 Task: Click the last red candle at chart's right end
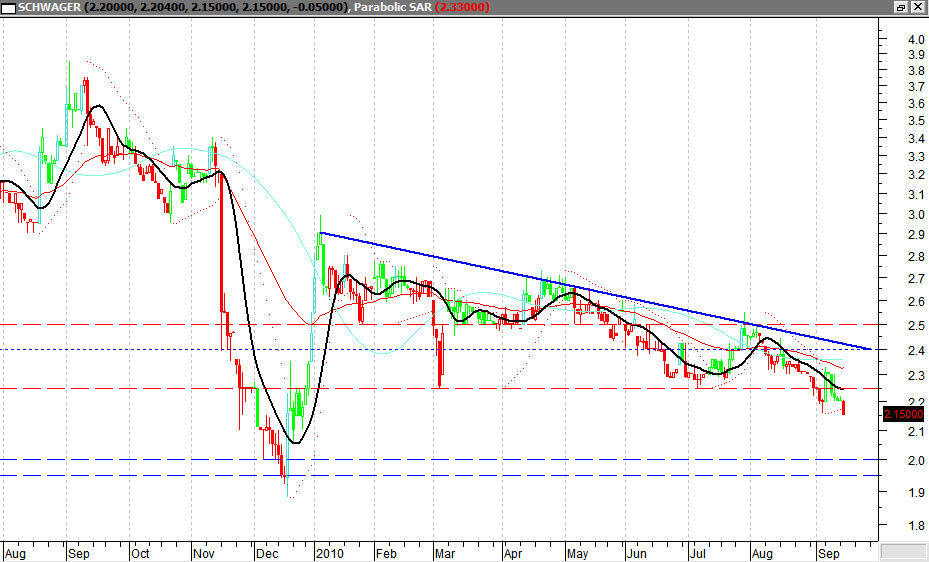[845, 407]
